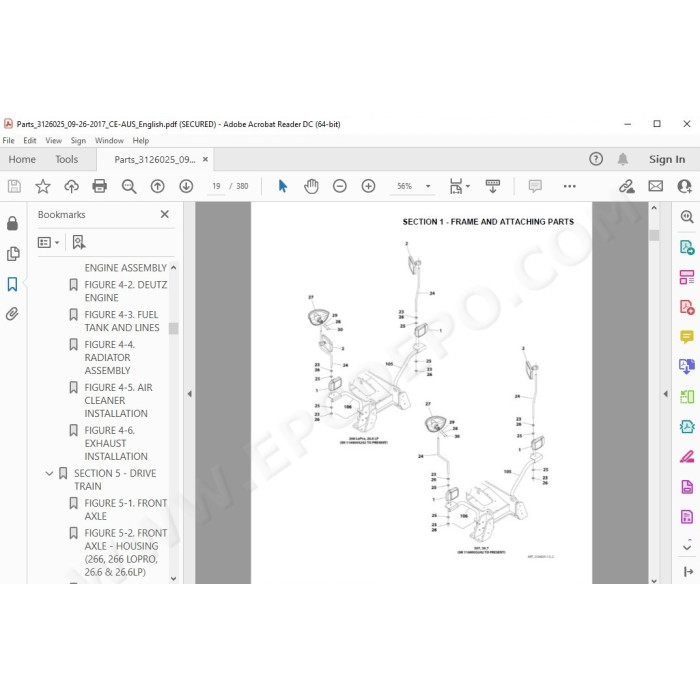Open the attachments paperclip panel
This screenshot has width=700, height=700.
[12, 314]
